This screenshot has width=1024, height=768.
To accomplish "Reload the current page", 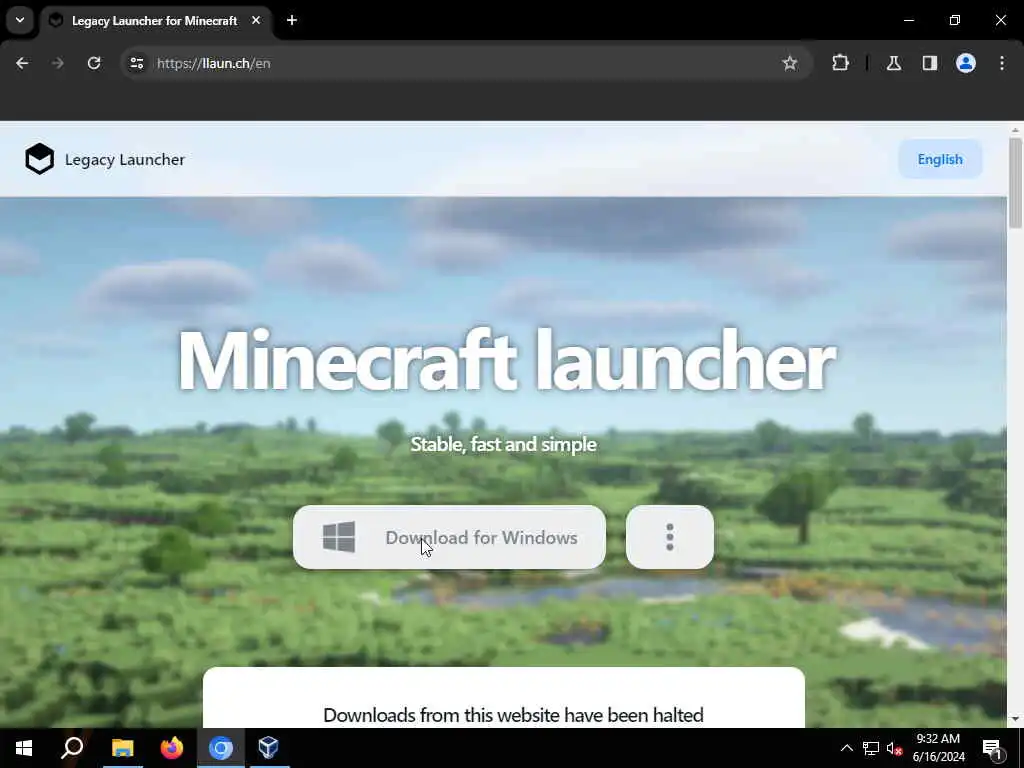I will 94,63.
